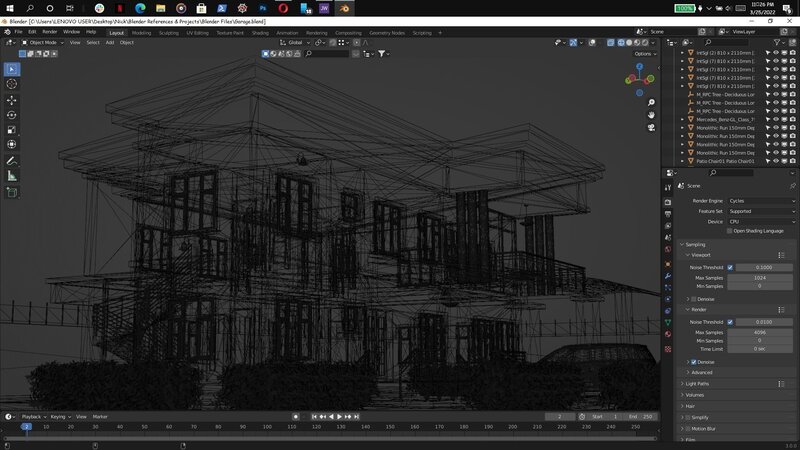Select the Measure tool
The height and width of the screenshot is (450, 800).
pyautogui.click(x=12, y=175)
